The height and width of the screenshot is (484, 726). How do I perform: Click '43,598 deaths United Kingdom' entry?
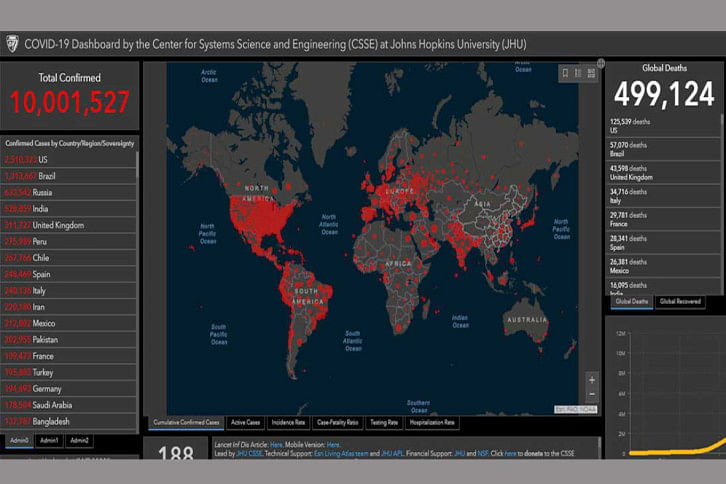coord(663,173)
